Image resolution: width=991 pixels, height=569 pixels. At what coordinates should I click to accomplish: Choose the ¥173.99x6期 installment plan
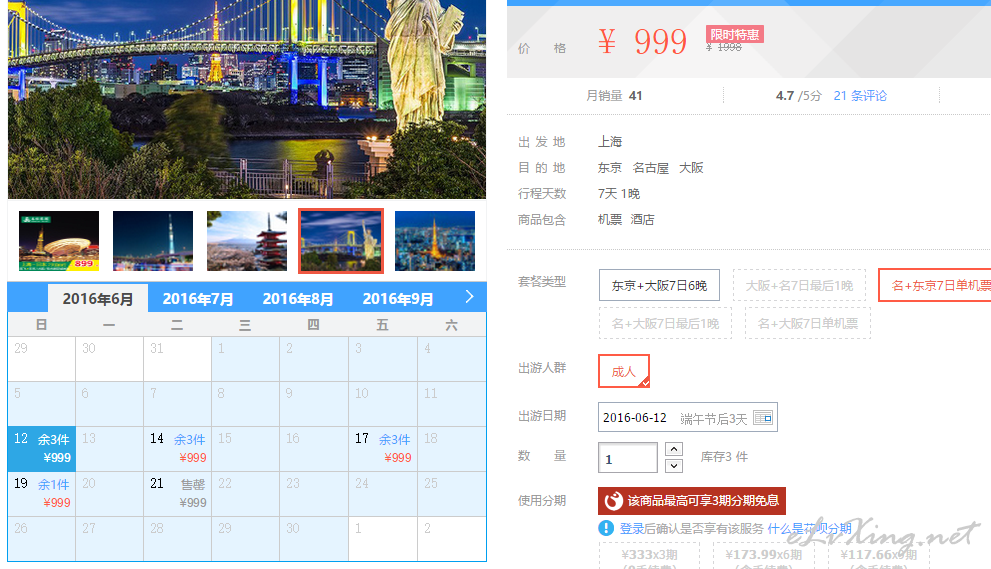pos(763,555)
